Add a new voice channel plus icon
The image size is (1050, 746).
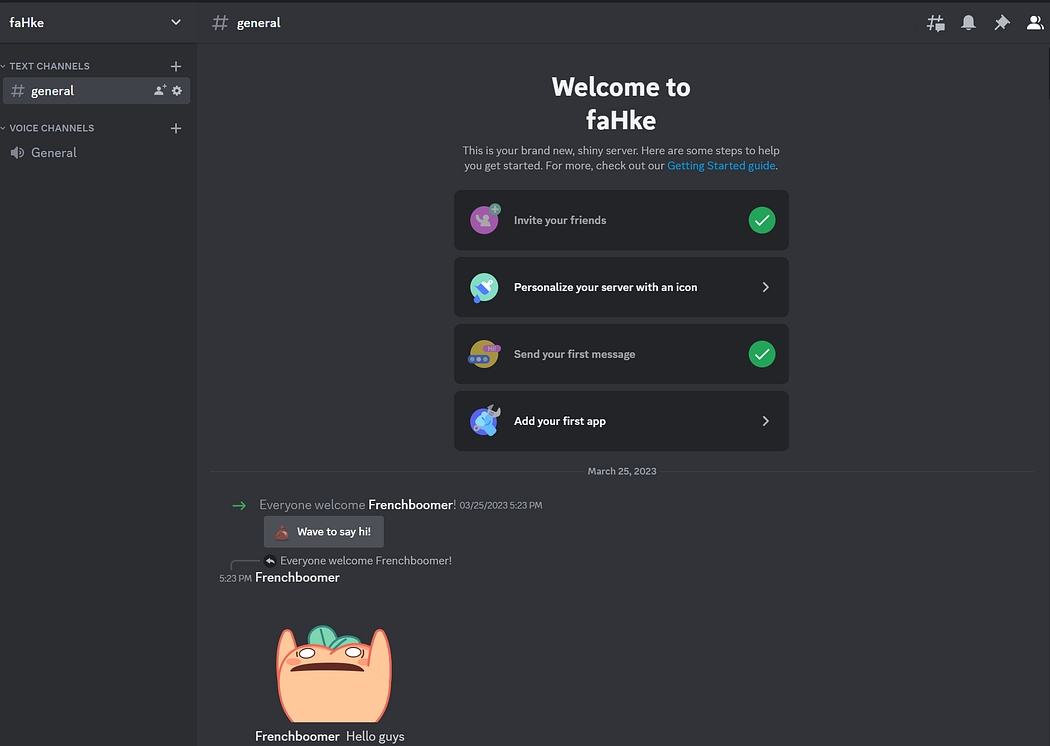pyautogui.click(x=176, y=128)
